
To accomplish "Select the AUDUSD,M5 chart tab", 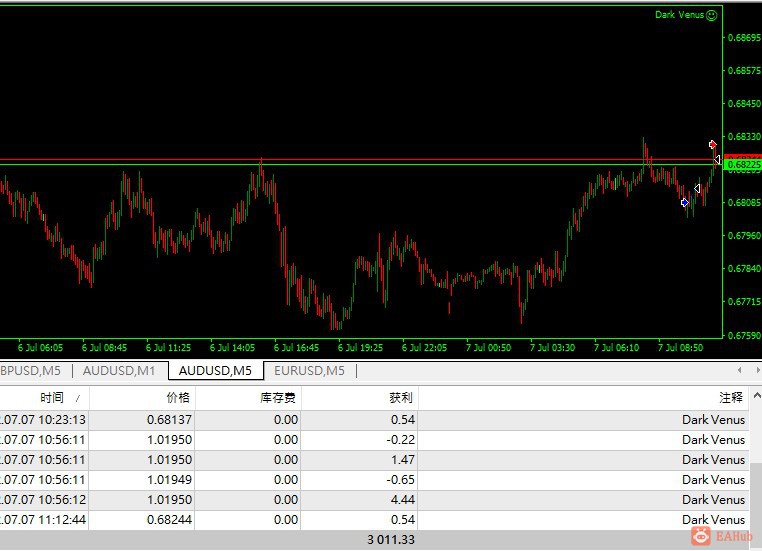I will click(x=215, y=371).
